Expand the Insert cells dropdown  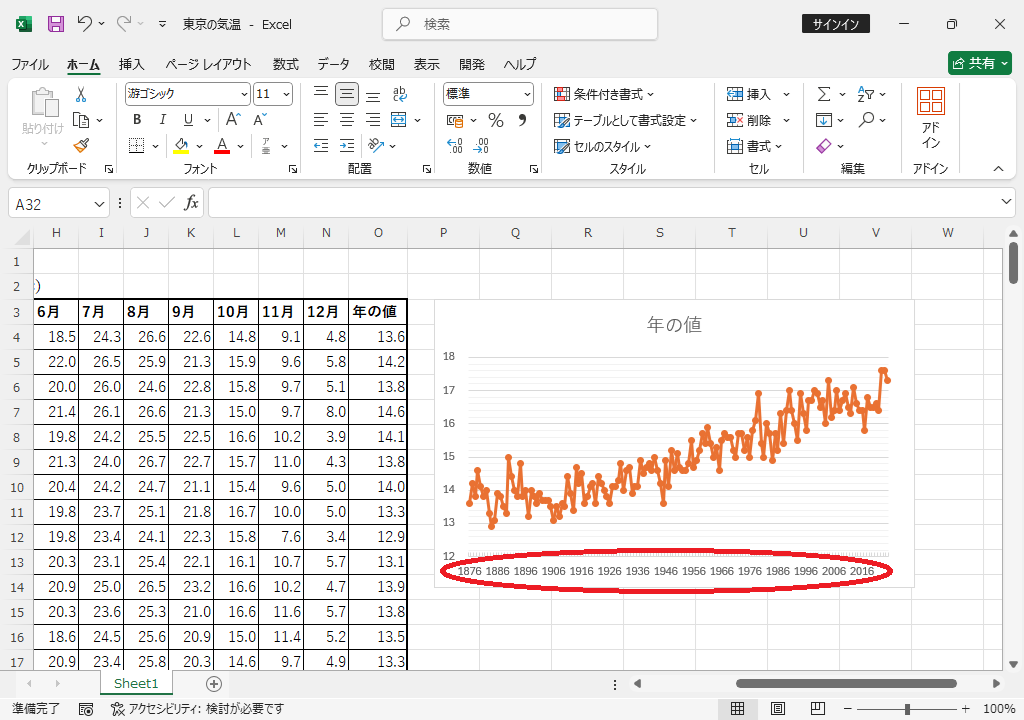click(x=786, y=94)
